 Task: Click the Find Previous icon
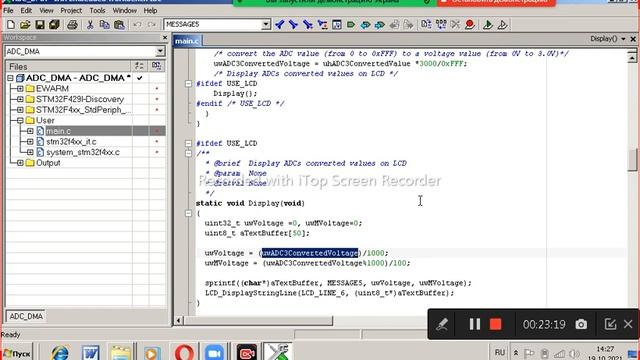pos(279,24)
